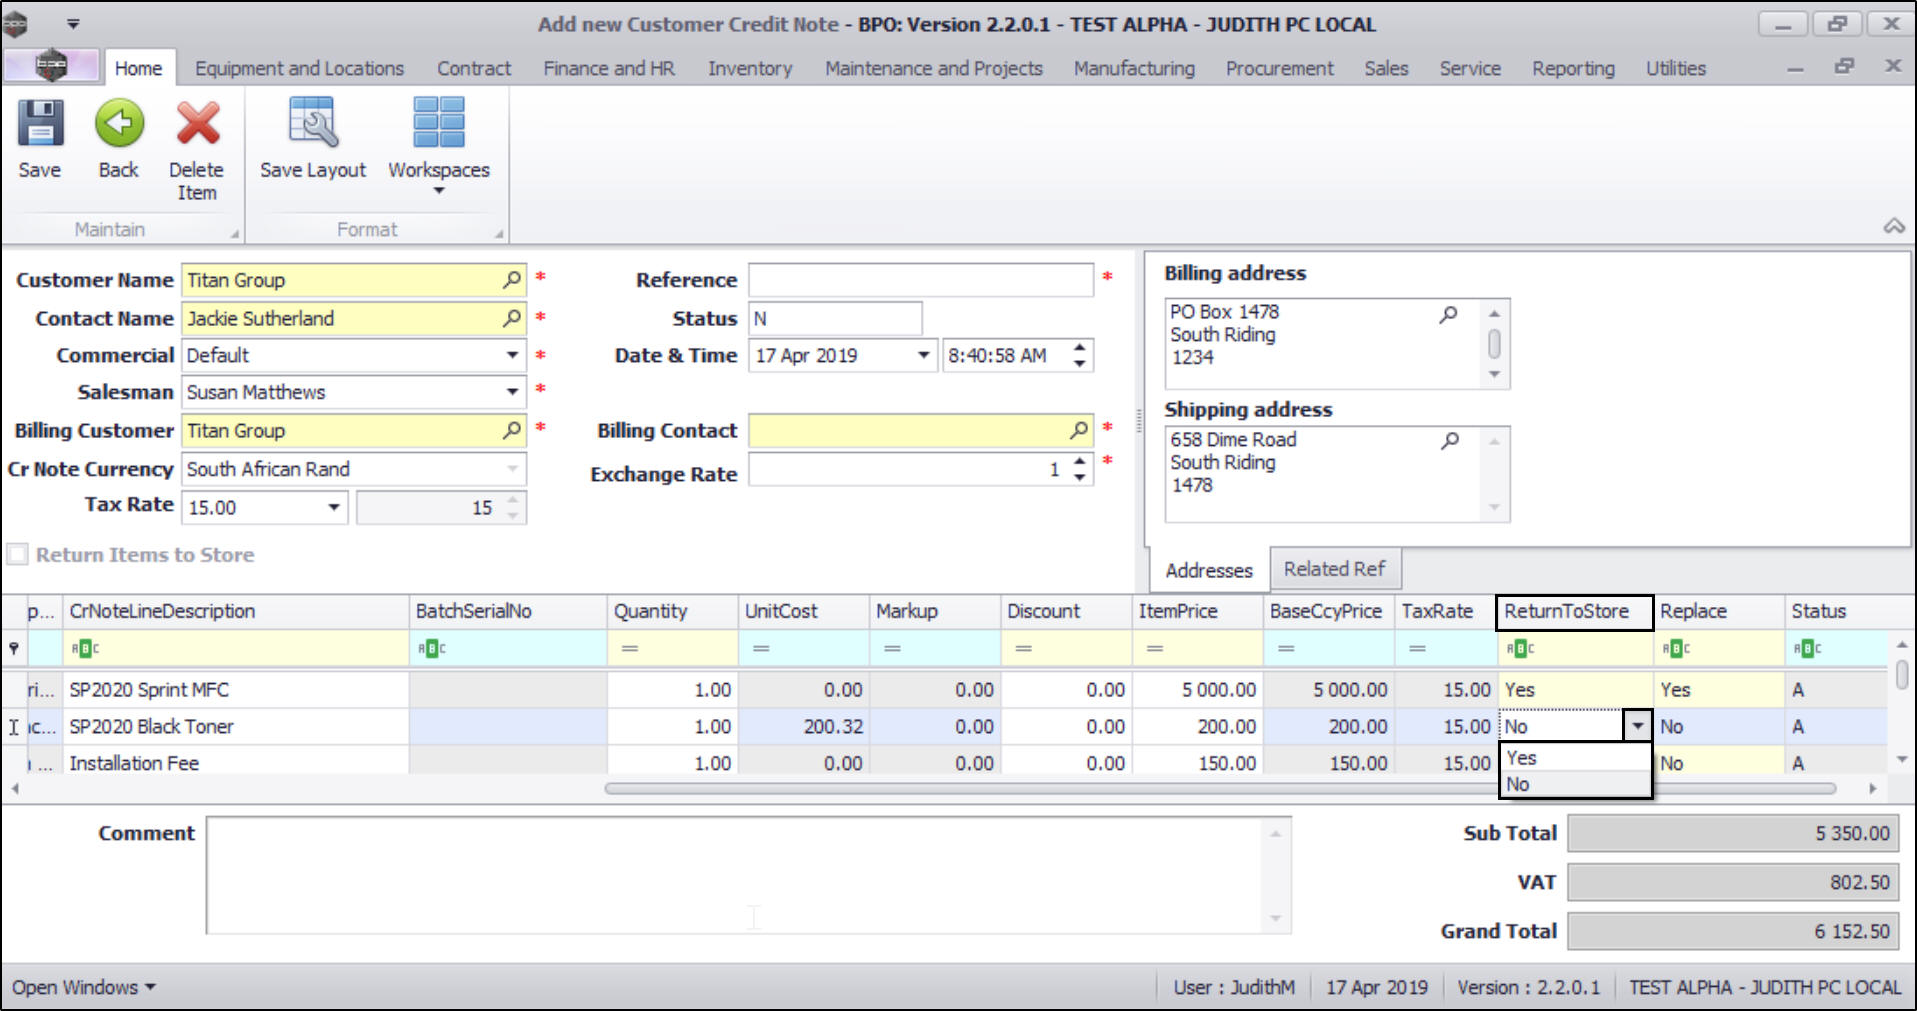Open the Finance and HR ribbon tab
Viewport: 1917px width, 1011px height.
608,68
